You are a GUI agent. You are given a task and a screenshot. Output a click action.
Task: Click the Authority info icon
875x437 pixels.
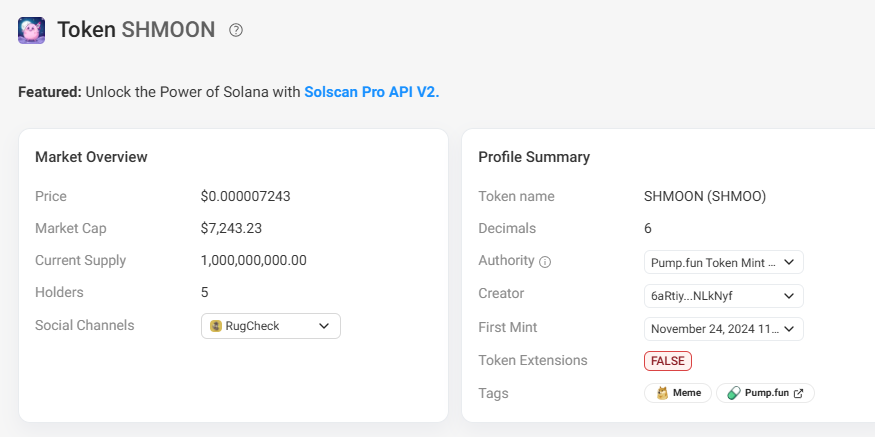point(545,262)
